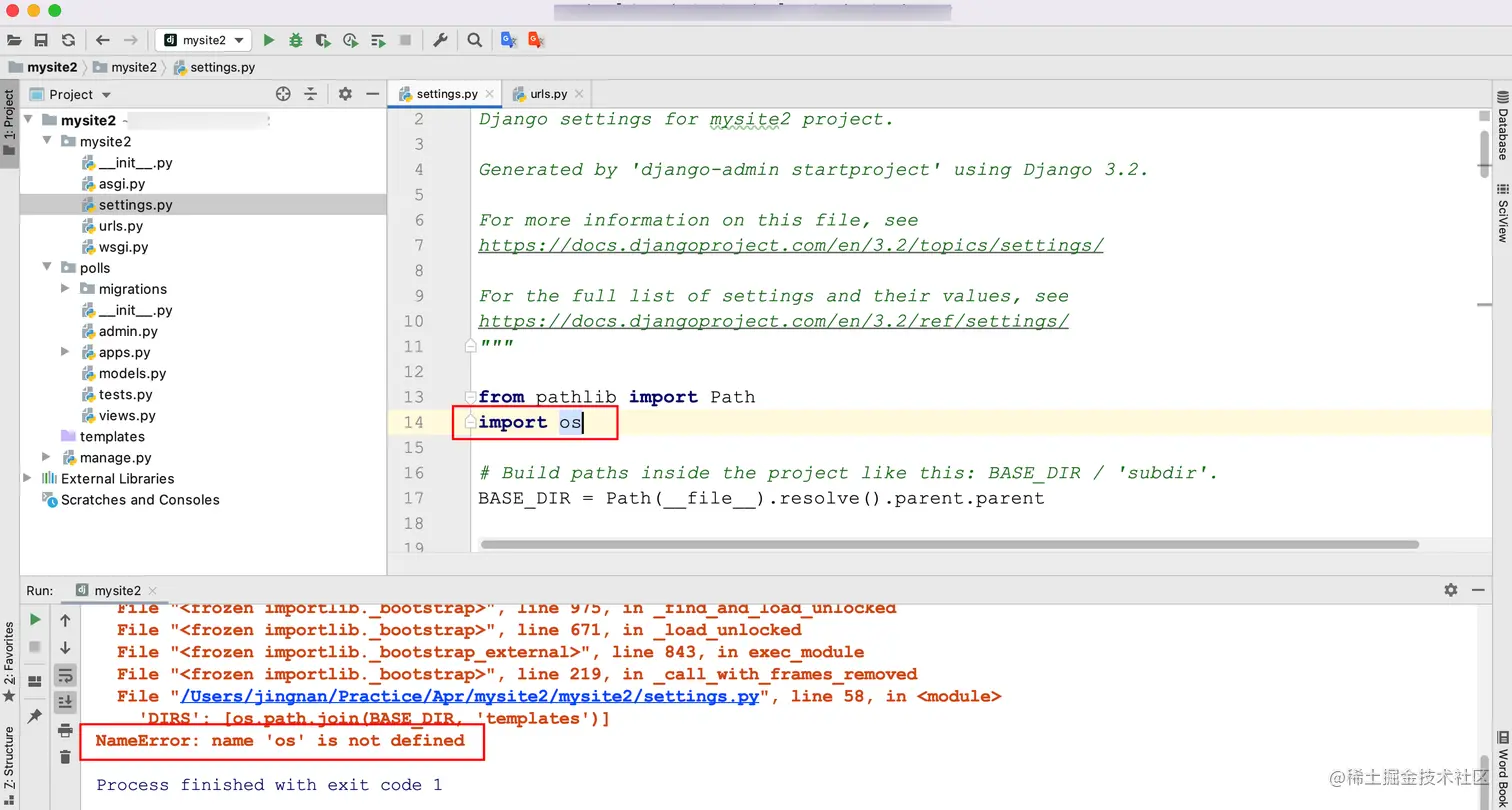Open the settings.py path link in traceback

470,696
